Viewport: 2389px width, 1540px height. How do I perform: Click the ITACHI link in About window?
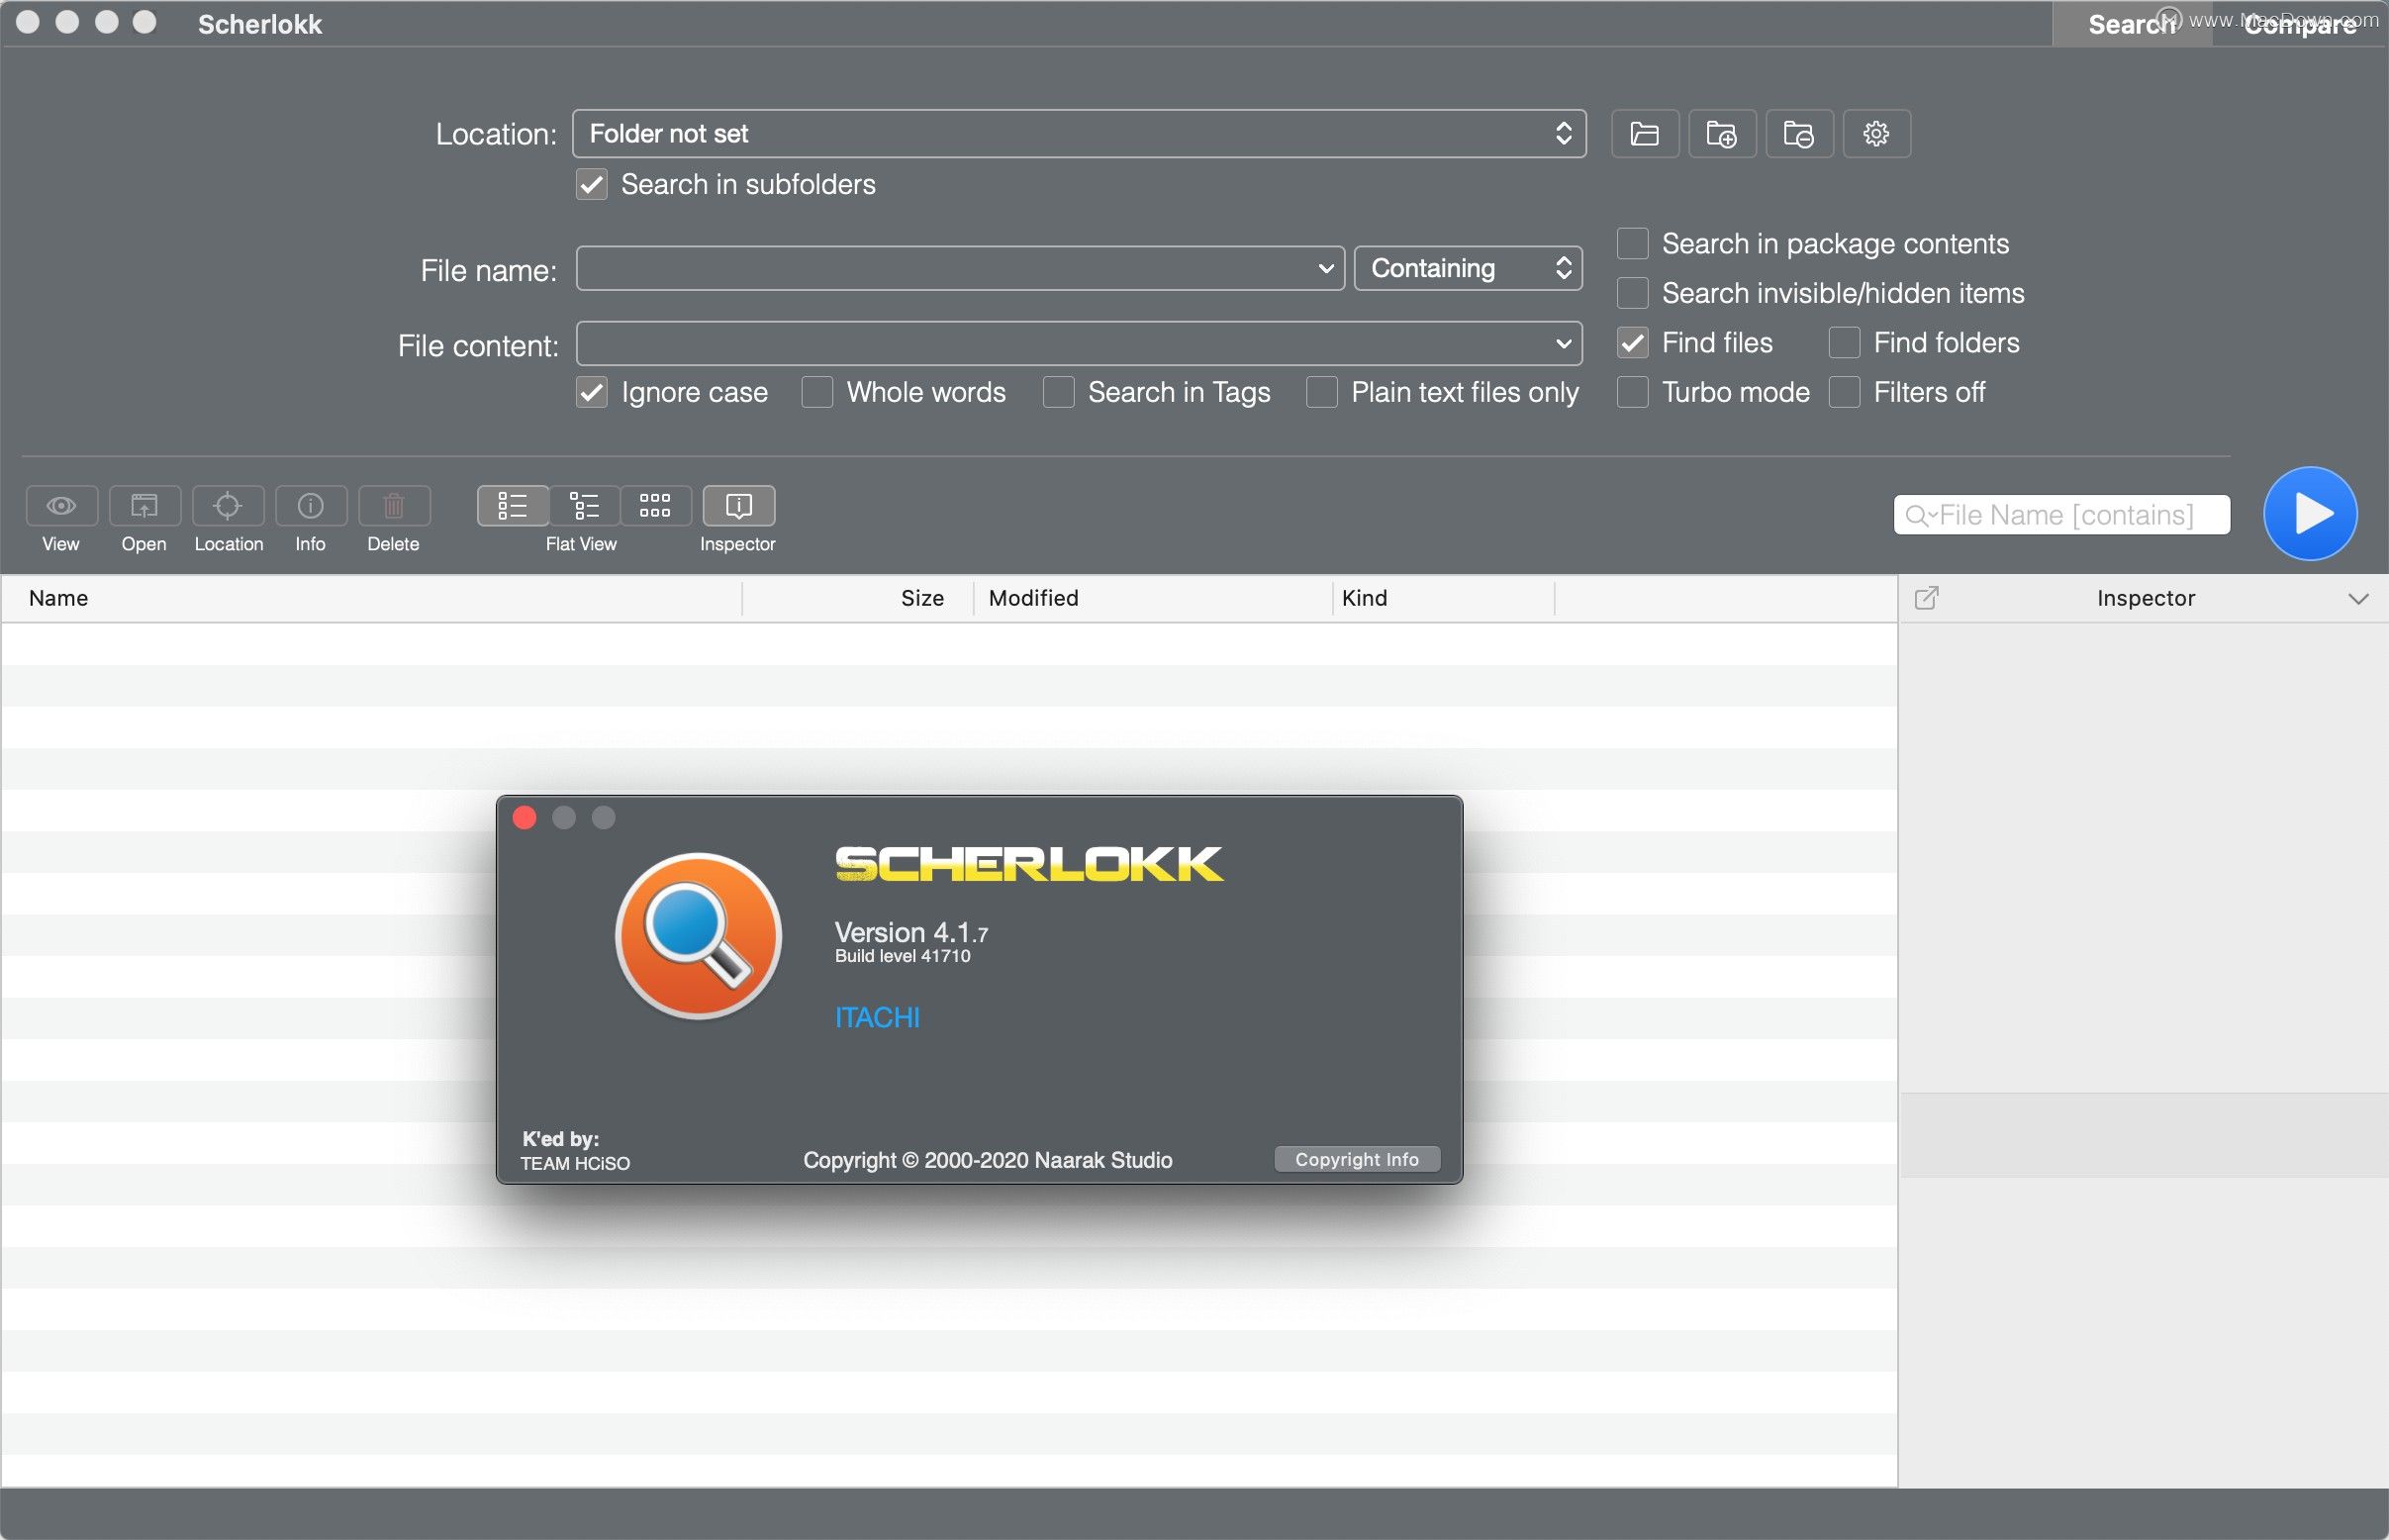[x=877, y=1018]
